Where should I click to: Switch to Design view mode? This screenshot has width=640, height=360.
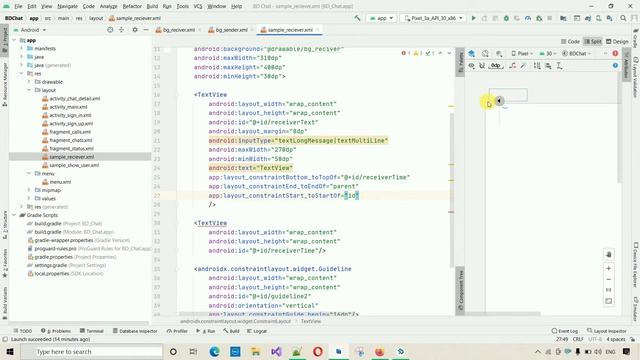click(x=617, y=41)
